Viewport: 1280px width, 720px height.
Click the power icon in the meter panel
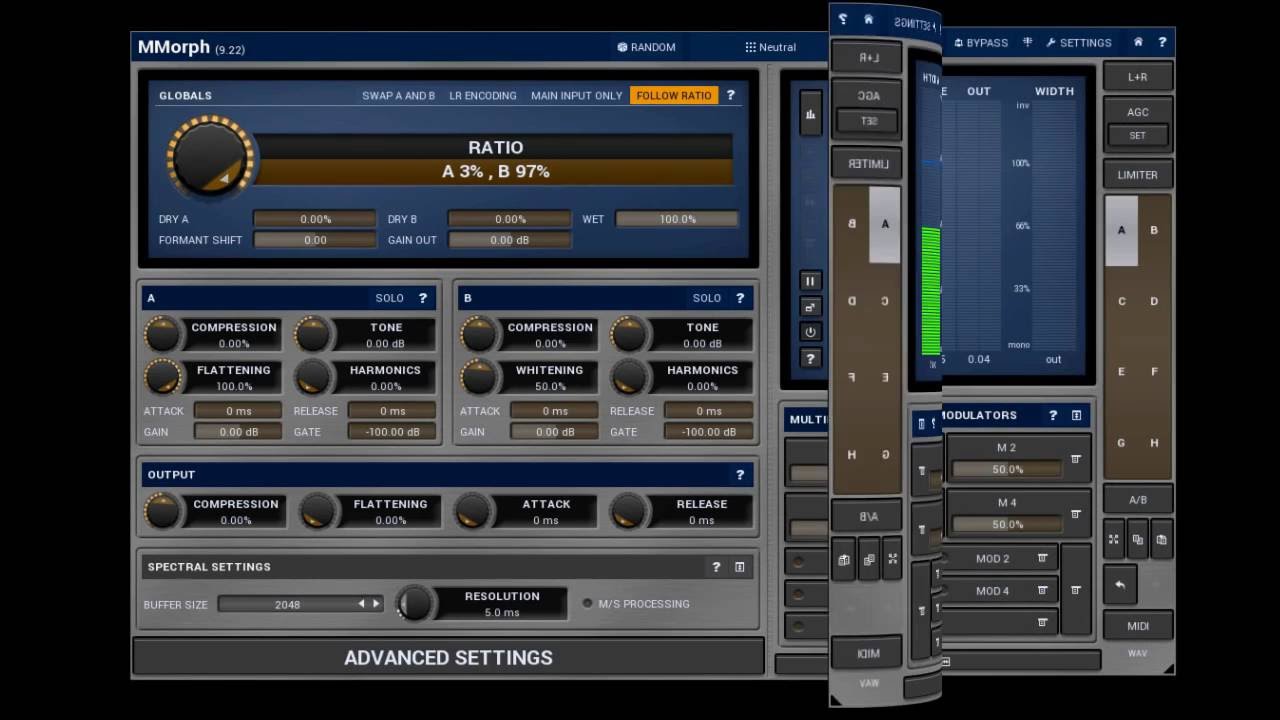click(810, 332)
